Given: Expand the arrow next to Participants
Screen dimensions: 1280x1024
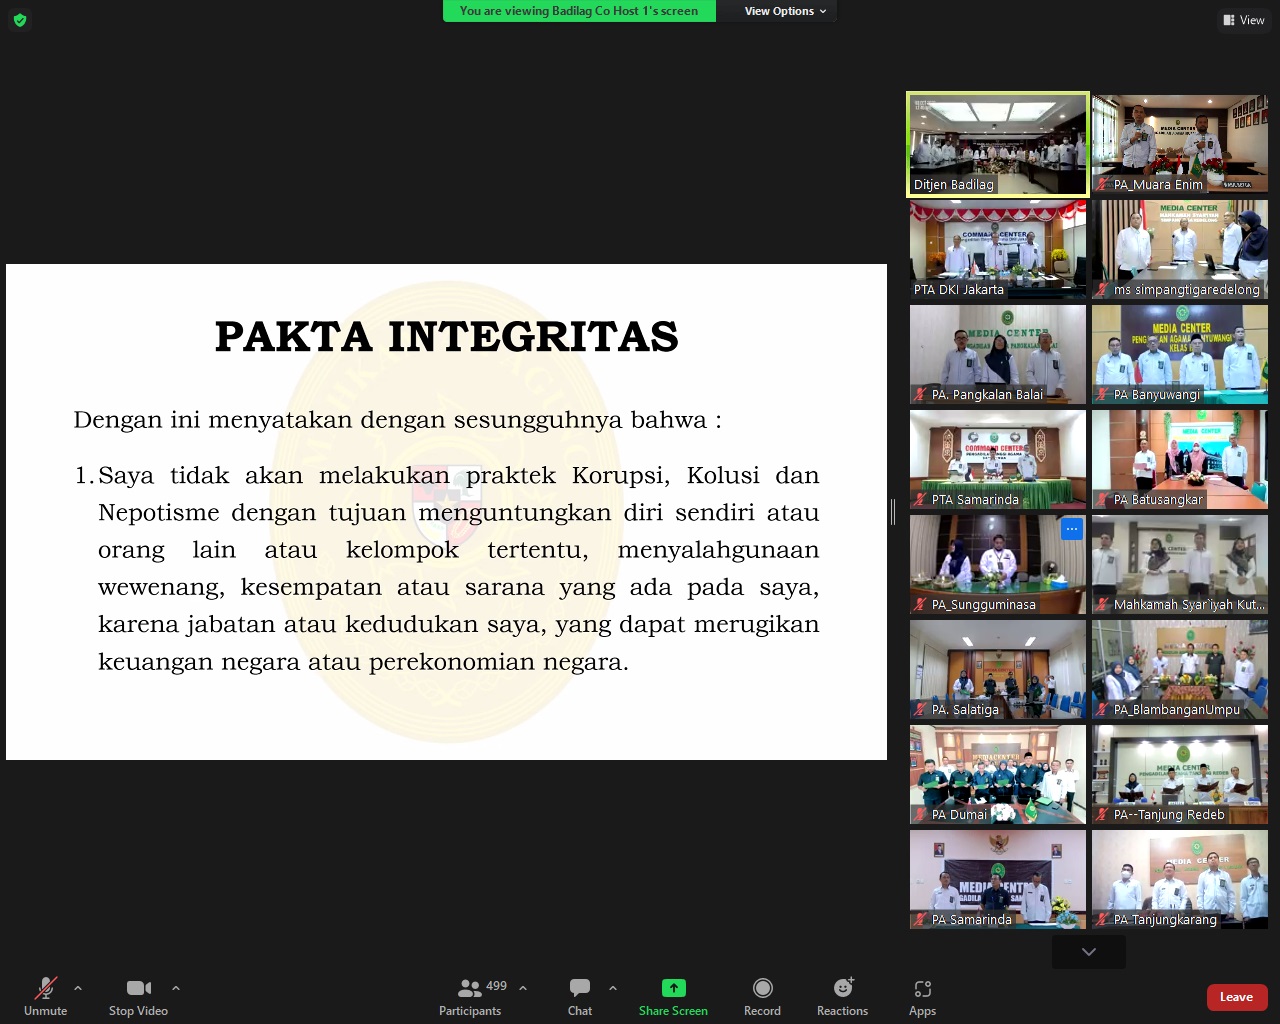Looking at the screenshot, I should point(523,988).
